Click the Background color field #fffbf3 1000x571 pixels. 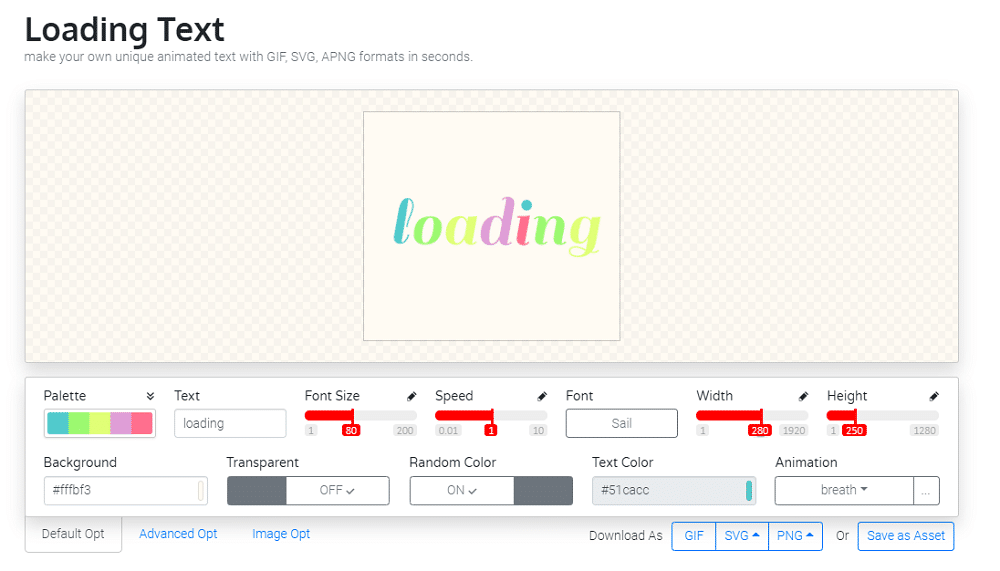[126, 490]
